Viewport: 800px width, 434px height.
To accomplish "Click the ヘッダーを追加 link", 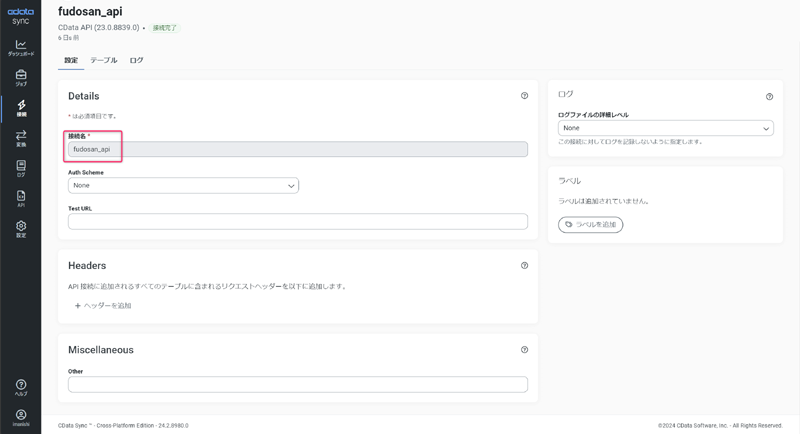I will tap(103, 306).
